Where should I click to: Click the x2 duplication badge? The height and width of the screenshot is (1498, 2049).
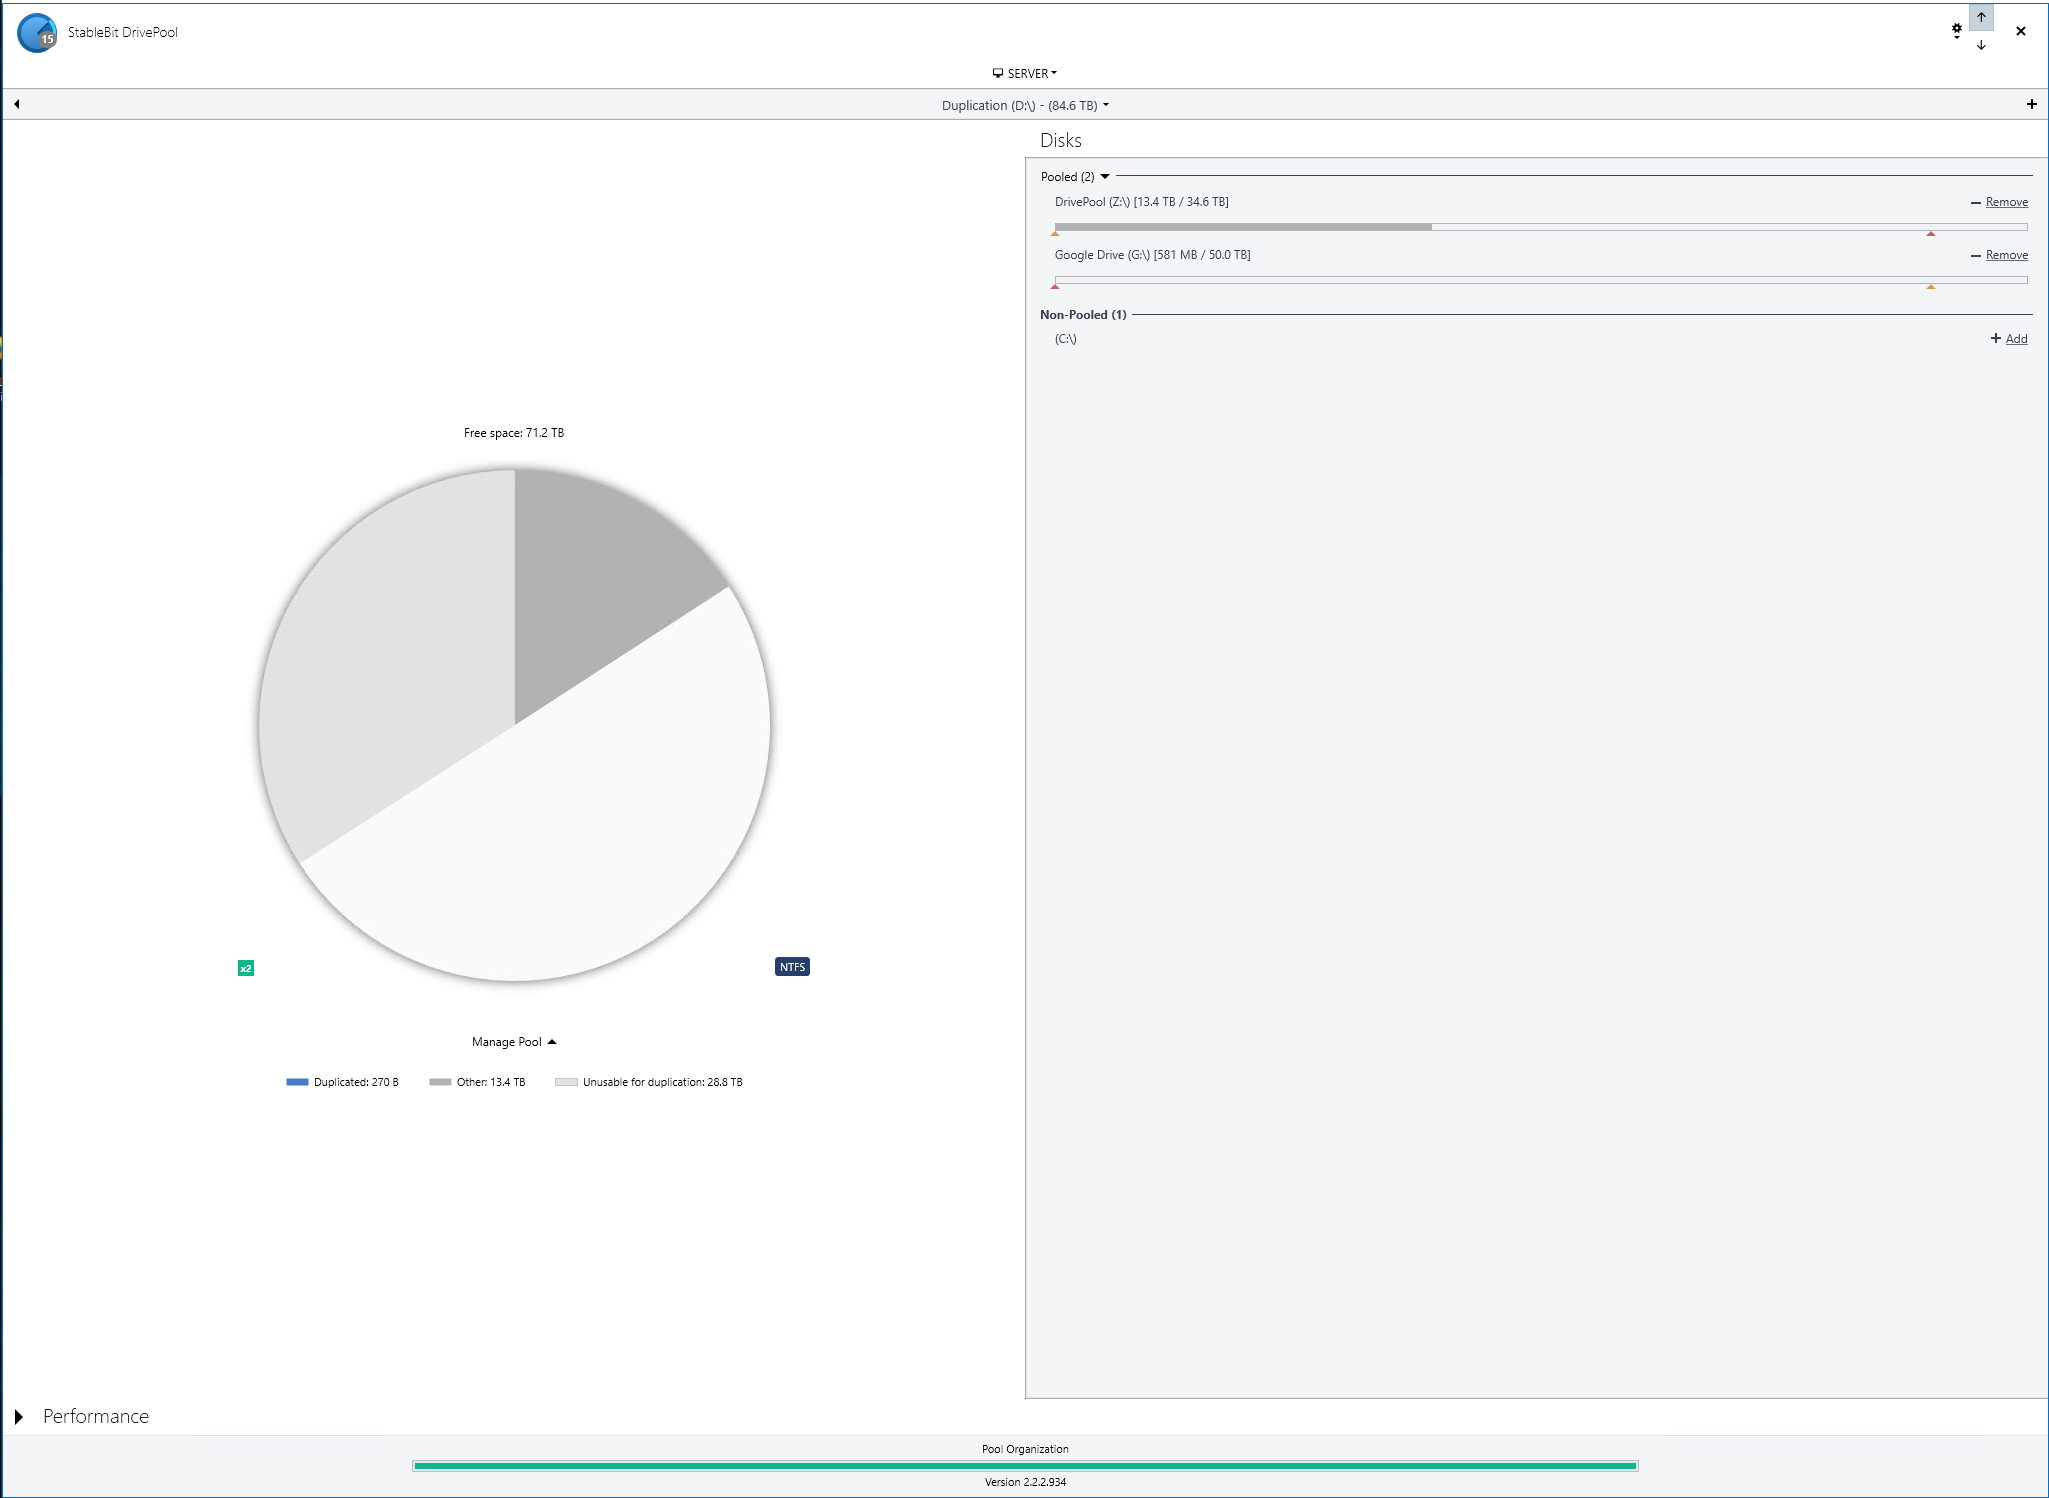point(246,968)
